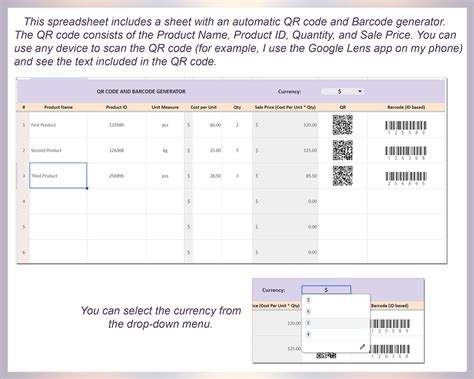Click row number 6 in the # column
Screen dimensions: 474x379
pyautogui.click(x=24, y=252)
